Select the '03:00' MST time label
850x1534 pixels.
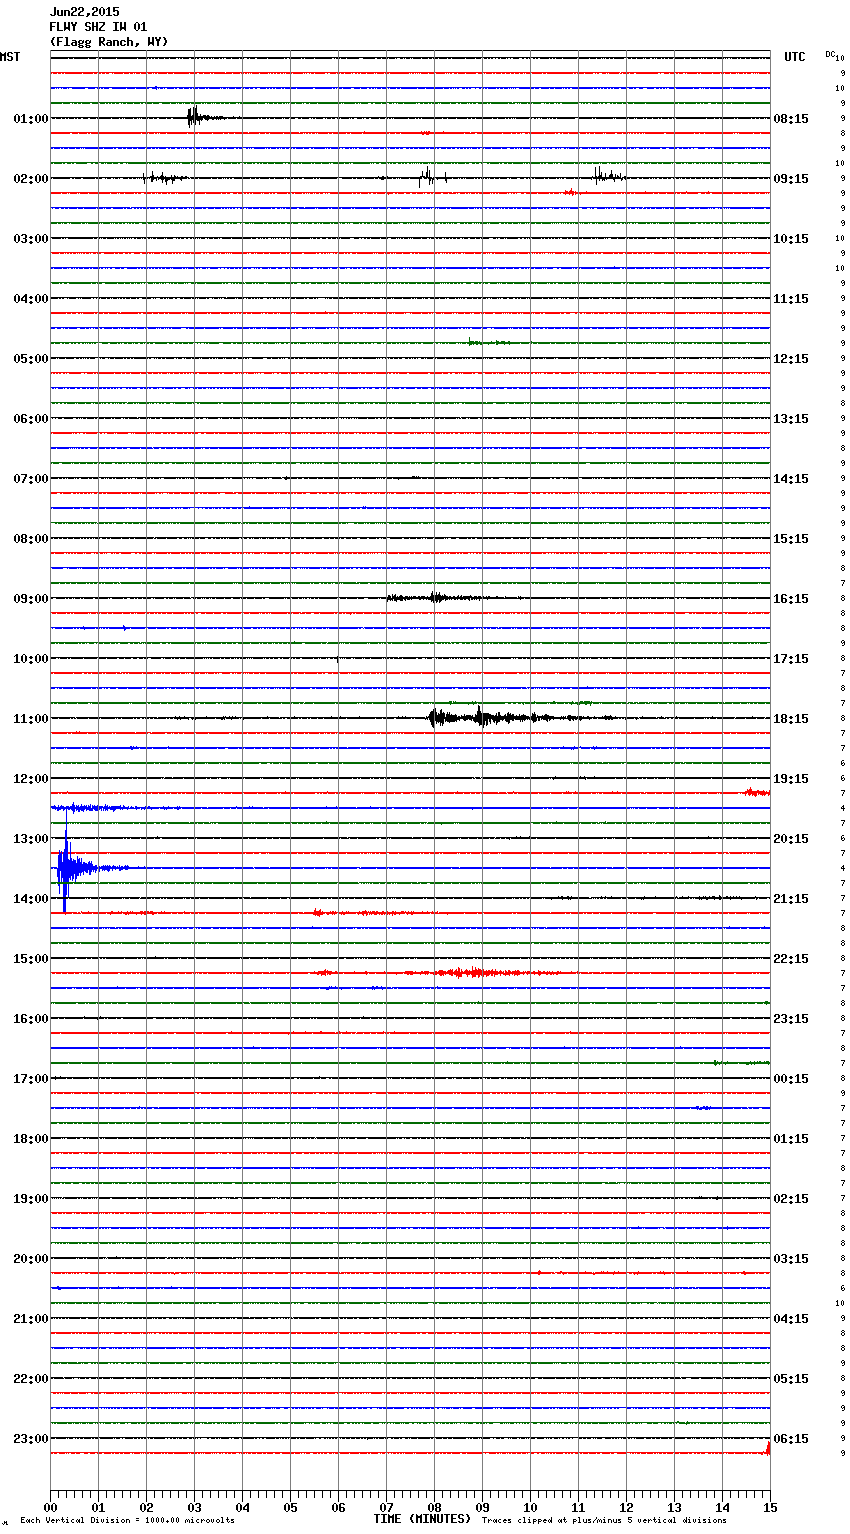[31, 239]
